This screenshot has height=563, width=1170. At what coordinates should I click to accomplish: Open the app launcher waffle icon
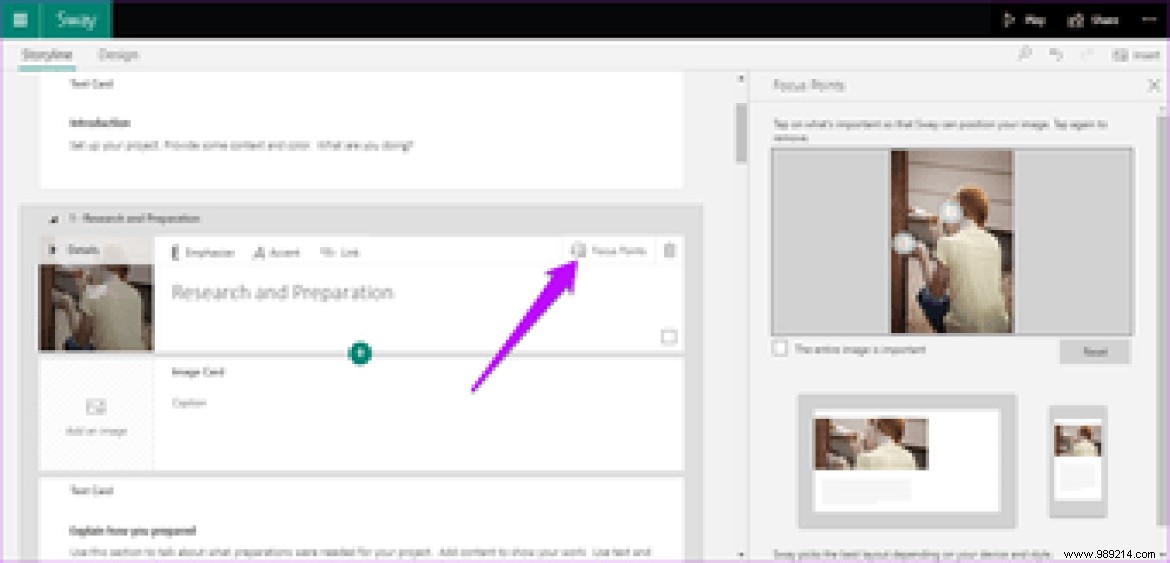click(x=20, y=20)
